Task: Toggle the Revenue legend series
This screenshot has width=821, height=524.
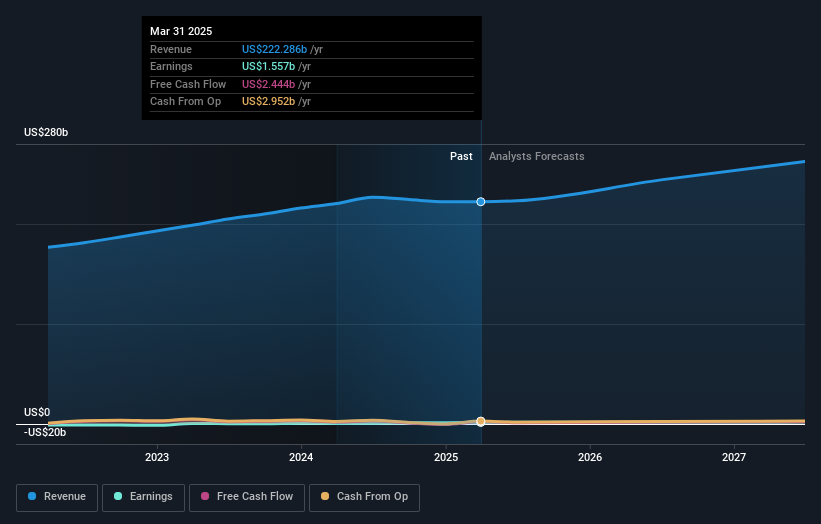Action: (57, 497)
